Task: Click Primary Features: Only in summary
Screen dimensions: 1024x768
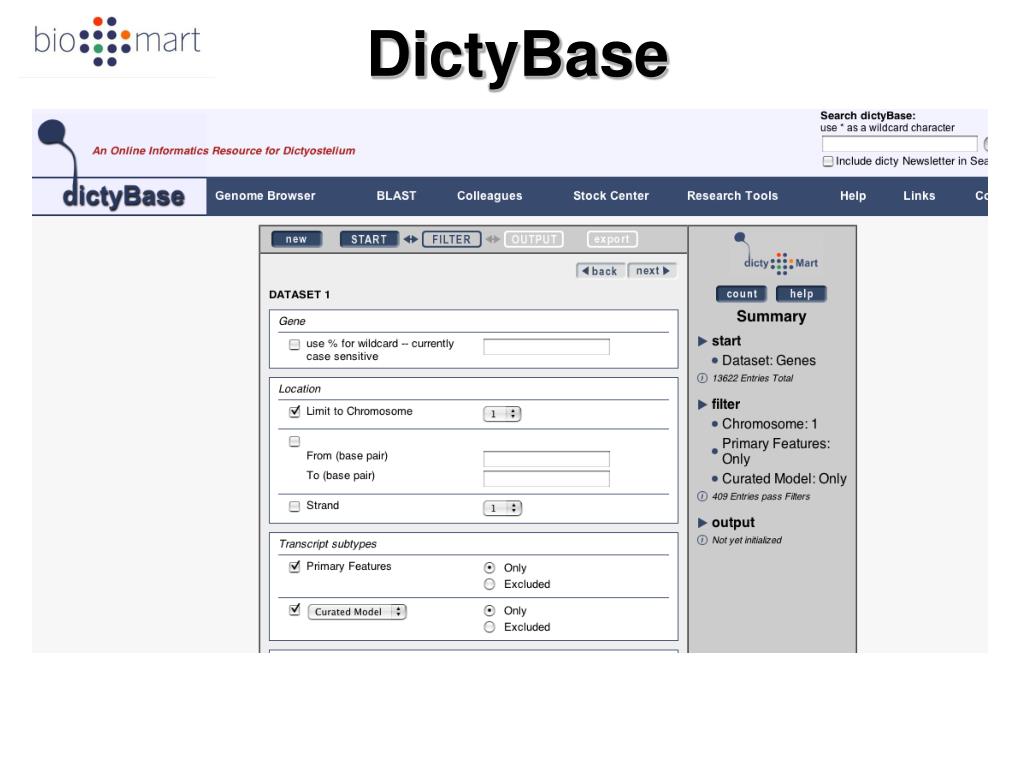Action: (776, 451)
